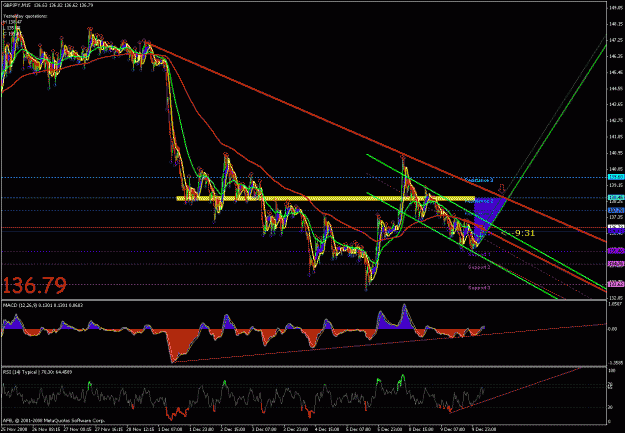Click the 0.00 level on MACD scale
This screenshot has width=625, height=433.
coord(613,329)
